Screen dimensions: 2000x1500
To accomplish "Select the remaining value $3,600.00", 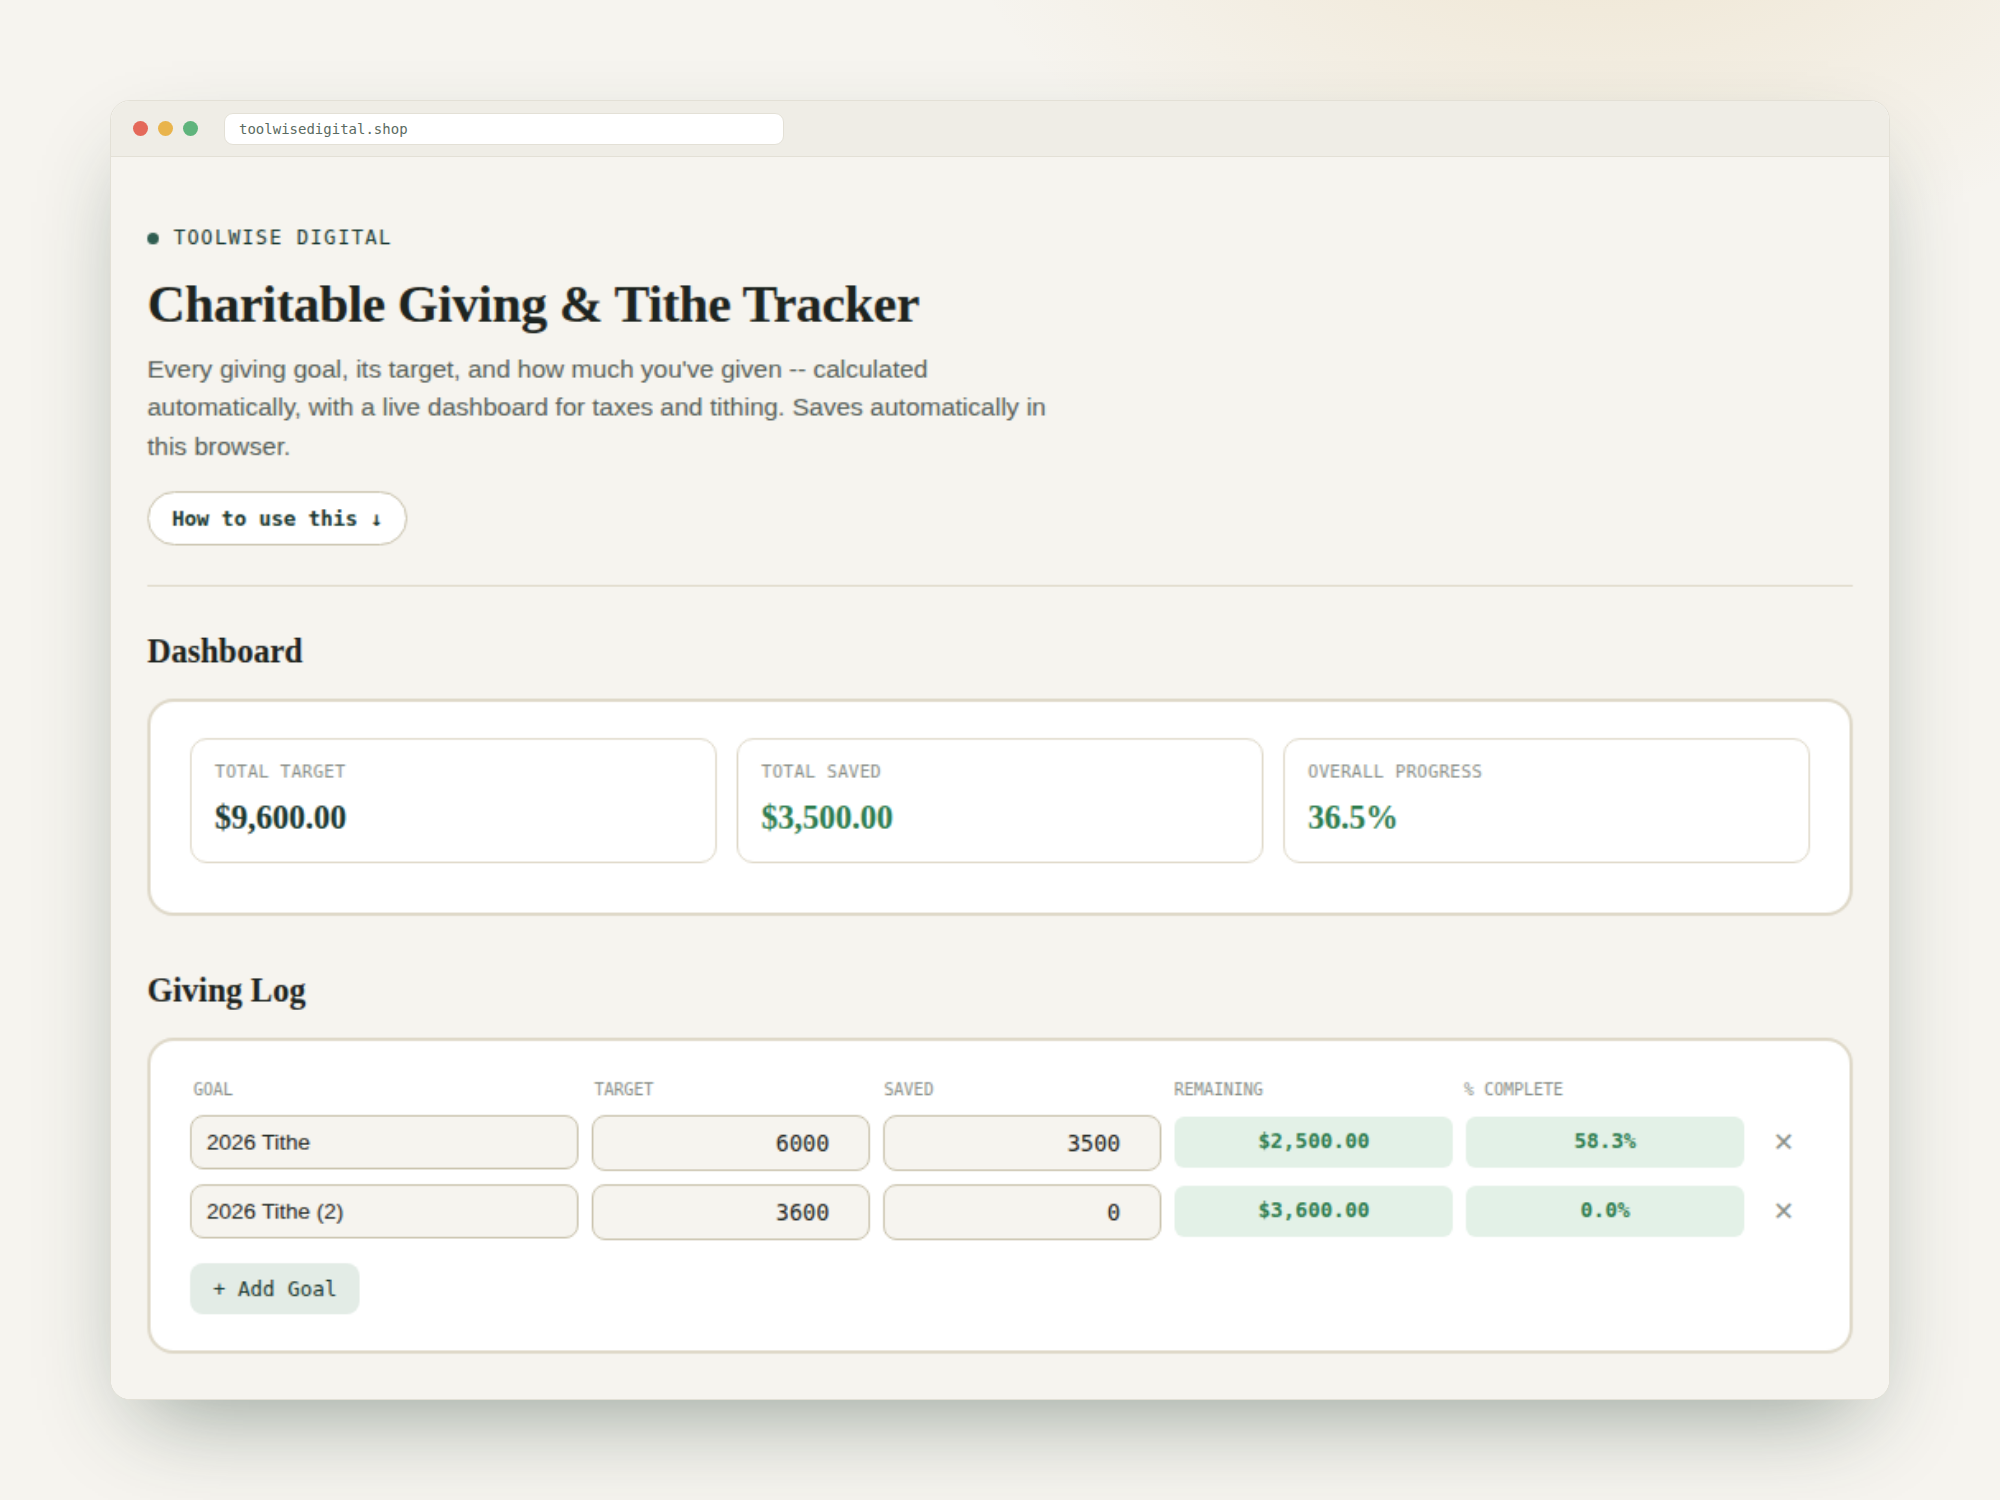I will coord(1313,1211).
